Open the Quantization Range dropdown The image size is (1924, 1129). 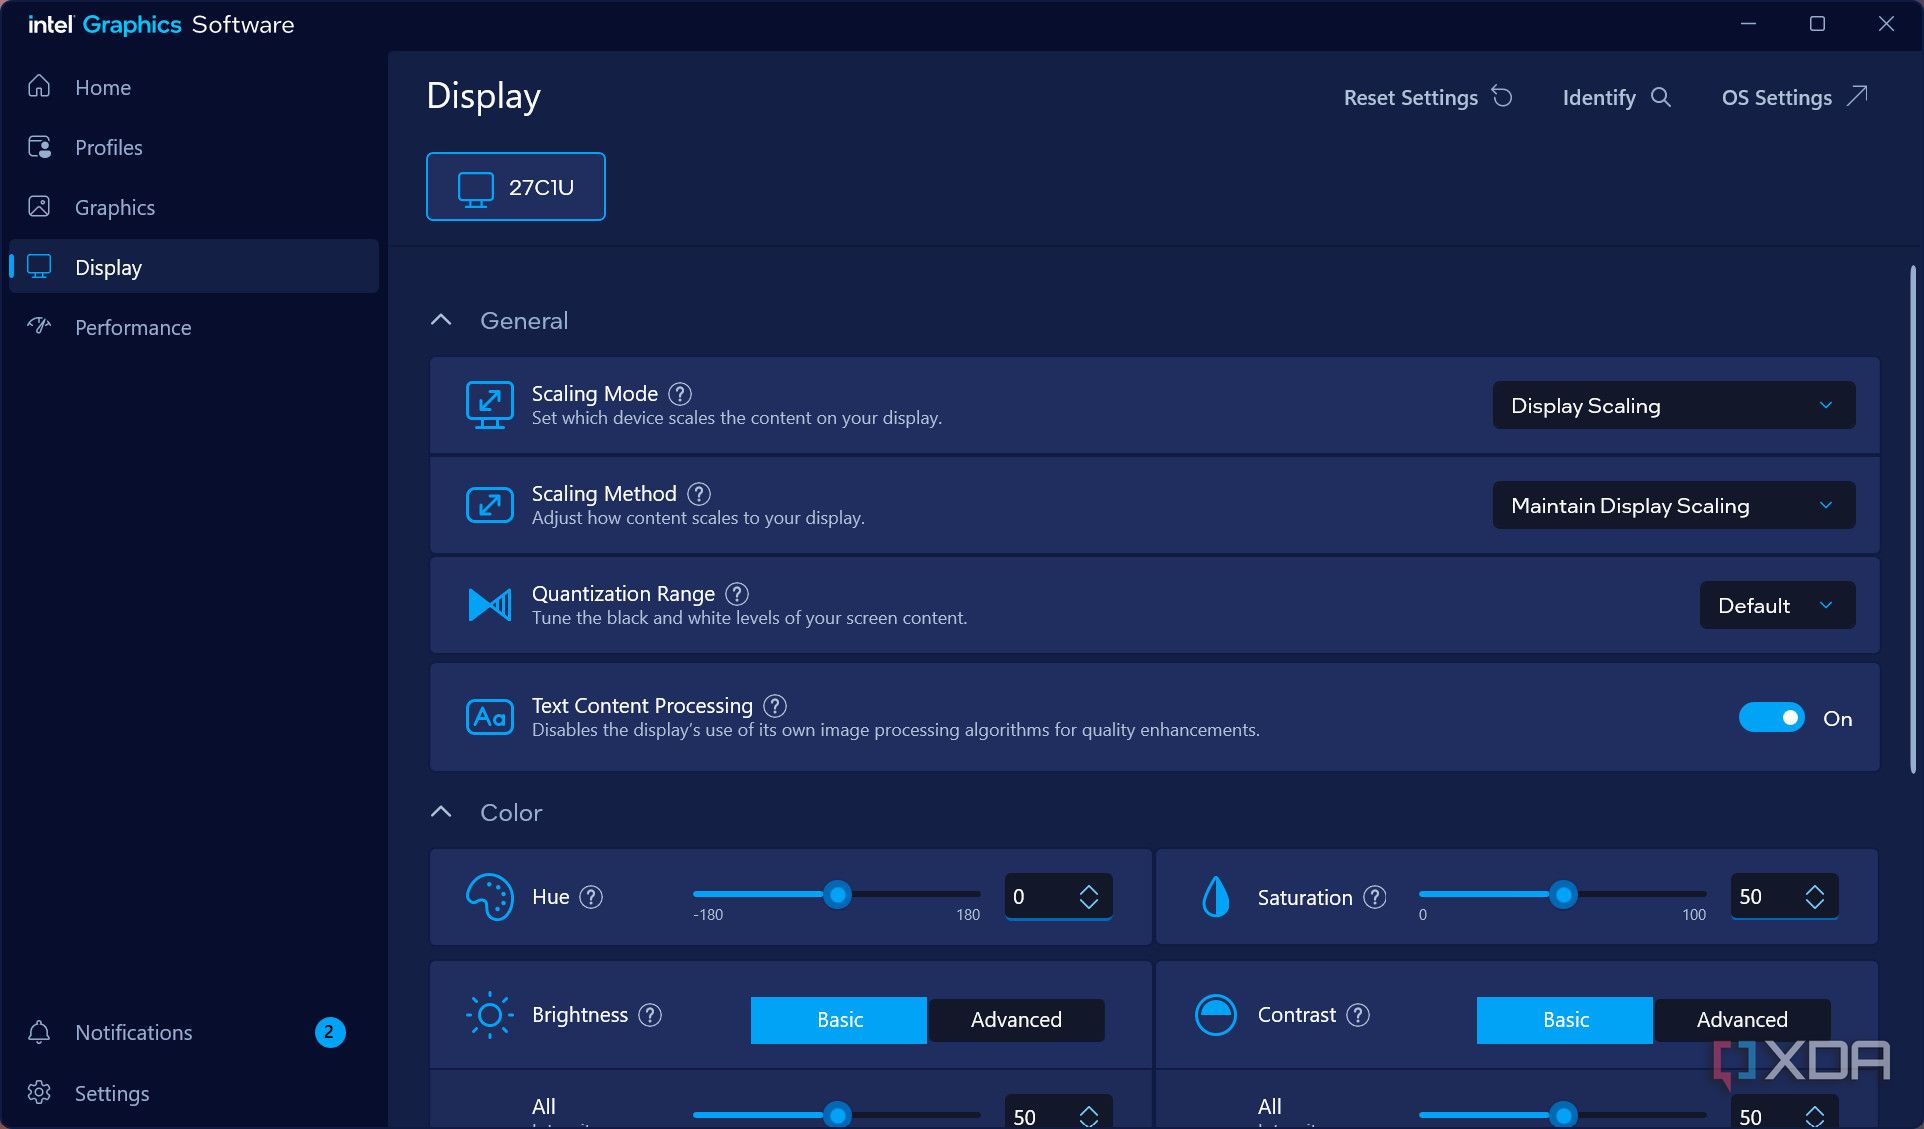pos(1777,605)
